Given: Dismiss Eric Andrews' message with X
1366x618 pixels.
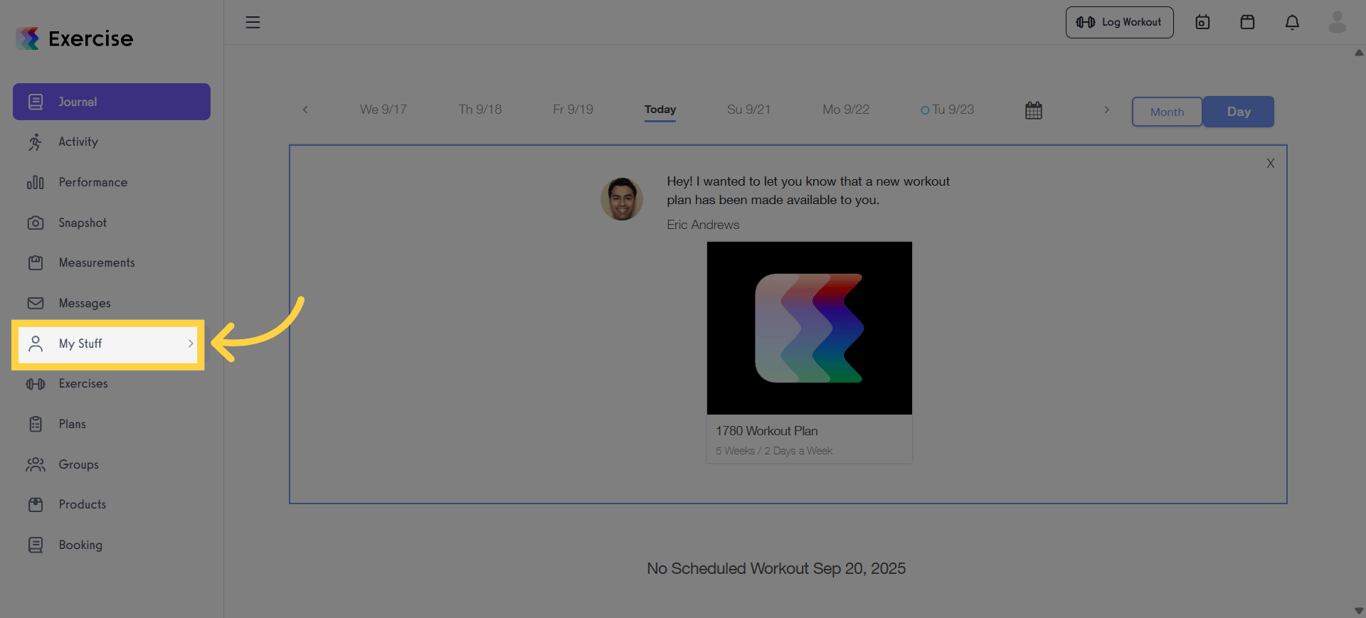Looking at the screenshot, I should click(x=1270, y=162).
